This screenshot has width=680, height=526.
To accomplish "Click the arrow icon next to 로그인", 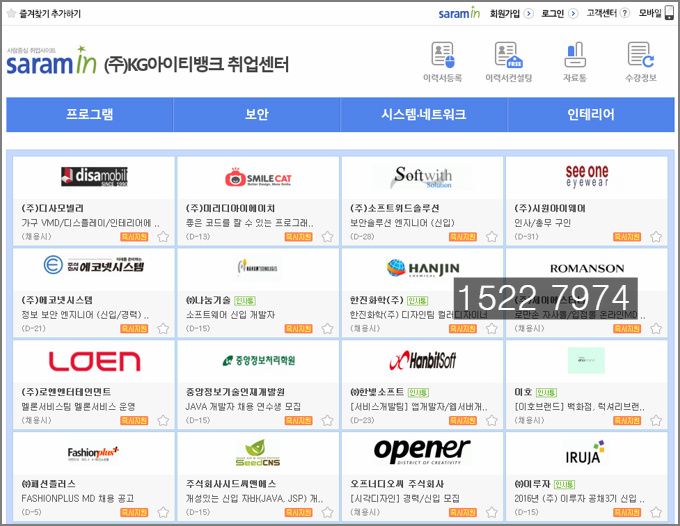I will (x=573, y=13).
